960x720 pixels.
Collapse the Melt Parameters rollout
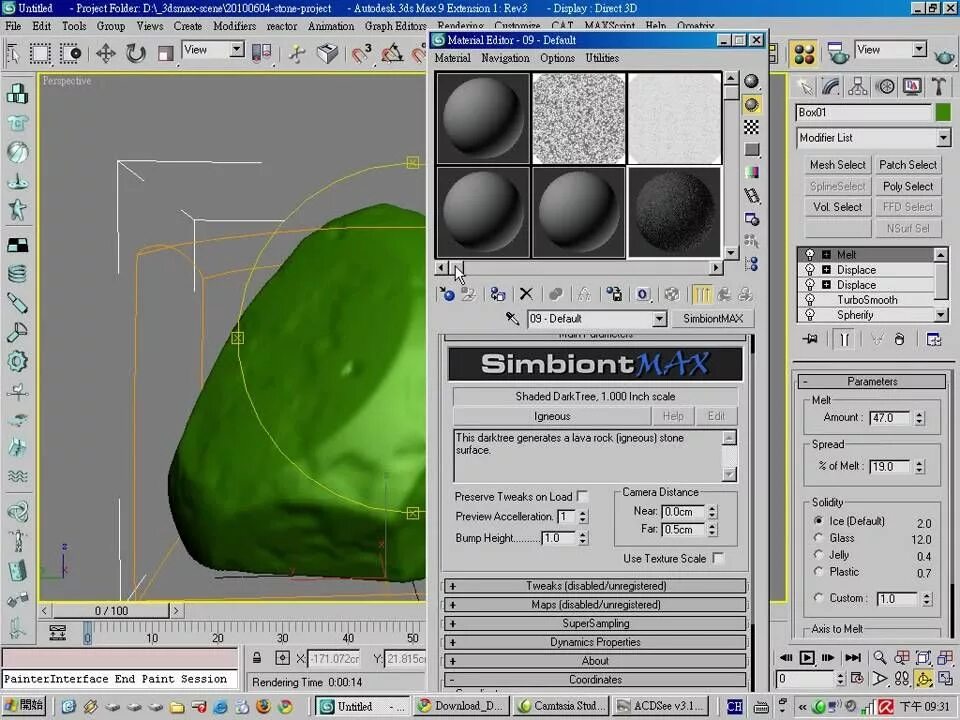pyautogui.click(x=872, y=381)
